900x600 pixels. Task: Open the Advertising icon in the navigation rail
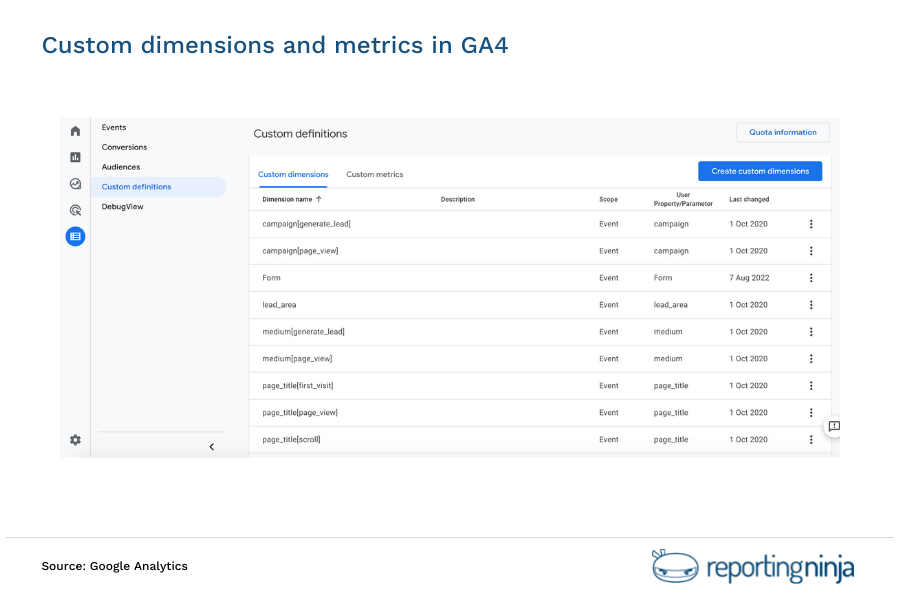(x=75, y=210)
